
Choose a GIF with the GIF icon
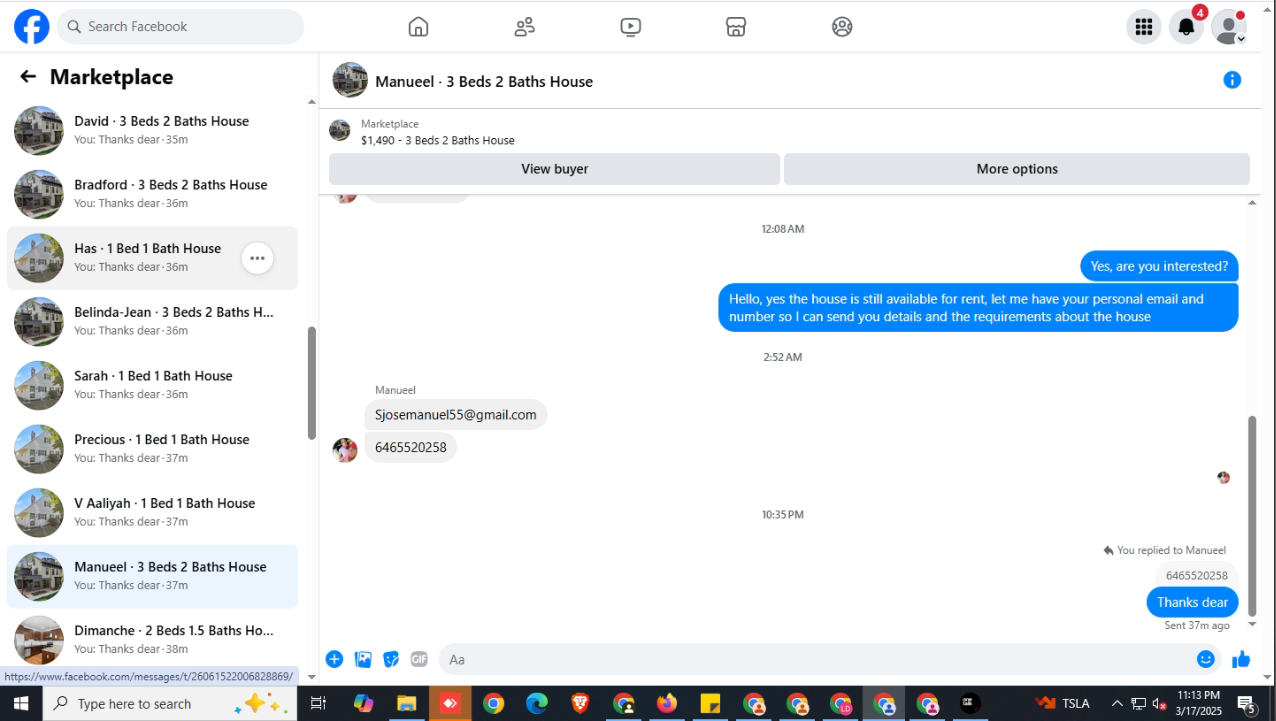point(419,659)
